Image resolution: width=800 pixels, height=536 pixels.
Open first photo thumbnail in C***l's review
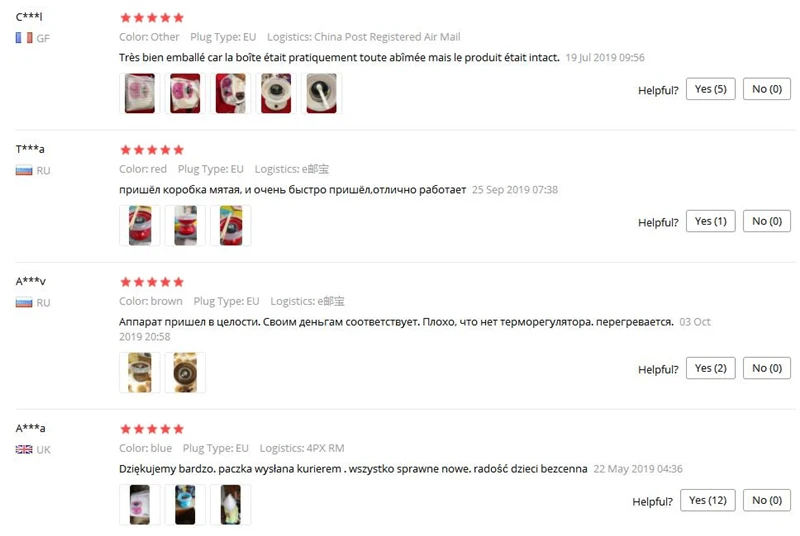tap(140, 93)
